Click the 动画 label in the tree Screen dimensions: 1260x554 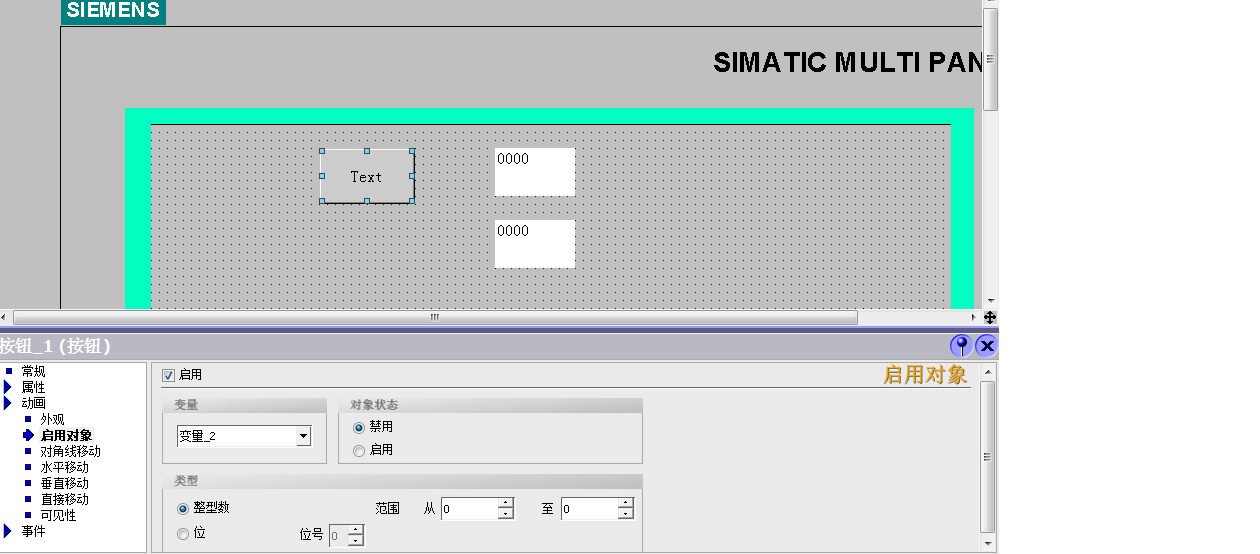pos(33,403)
